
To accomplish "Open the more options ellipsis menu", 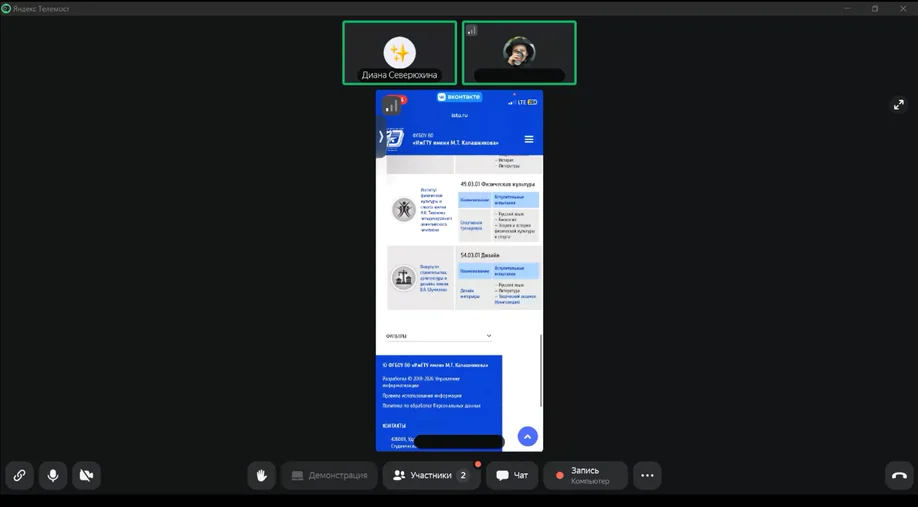I will (647, 475).
